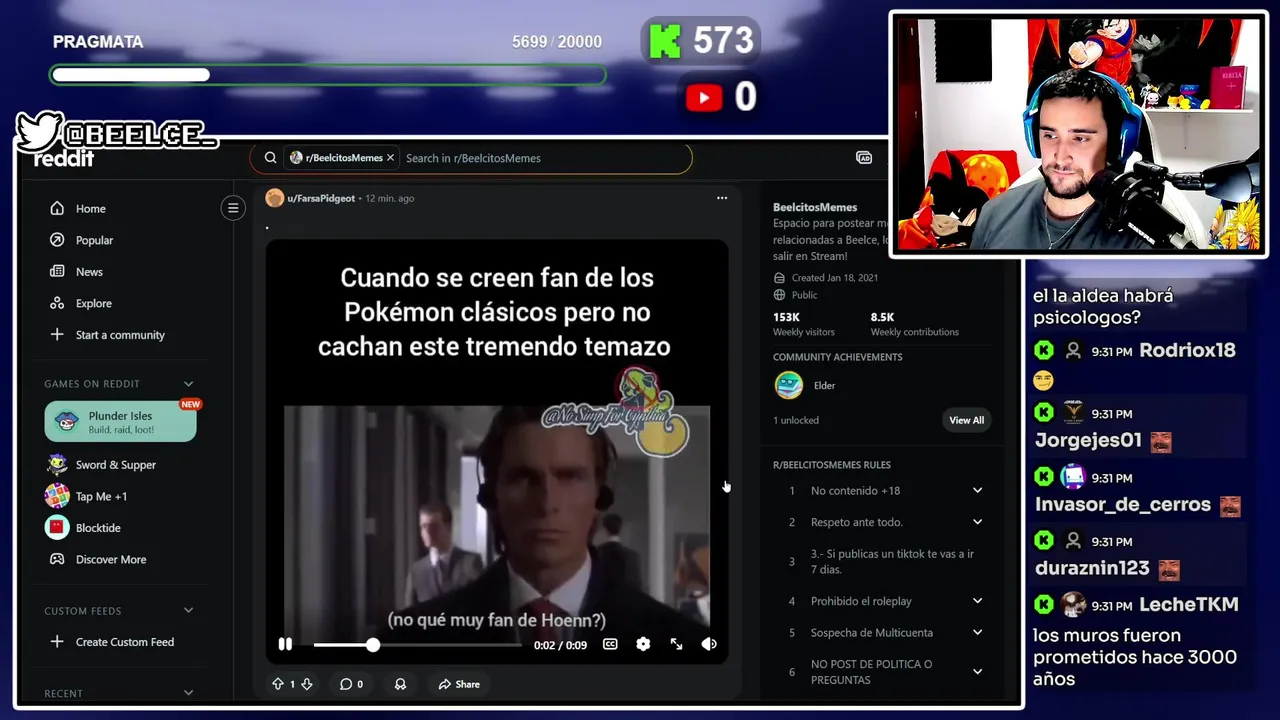1280x720 pixels.
Task: Open u/FarsaPidgeot profile avatar
Action: pyautogui.click(x=274, y=198)
